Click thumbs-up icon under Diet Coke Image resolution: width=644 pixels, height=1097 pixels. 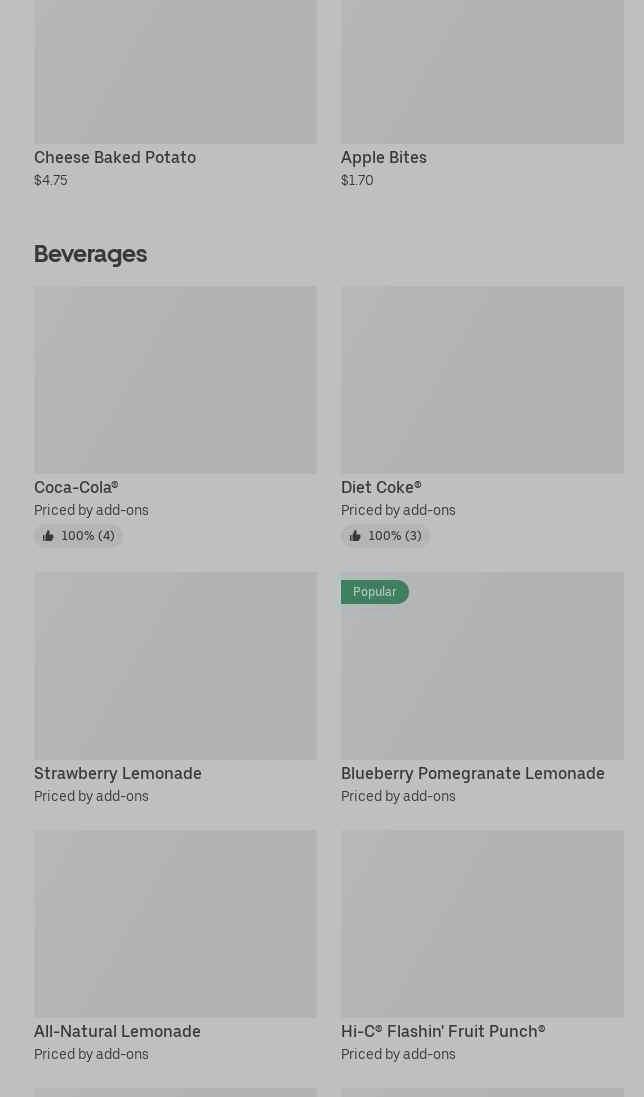coord(355,536)
